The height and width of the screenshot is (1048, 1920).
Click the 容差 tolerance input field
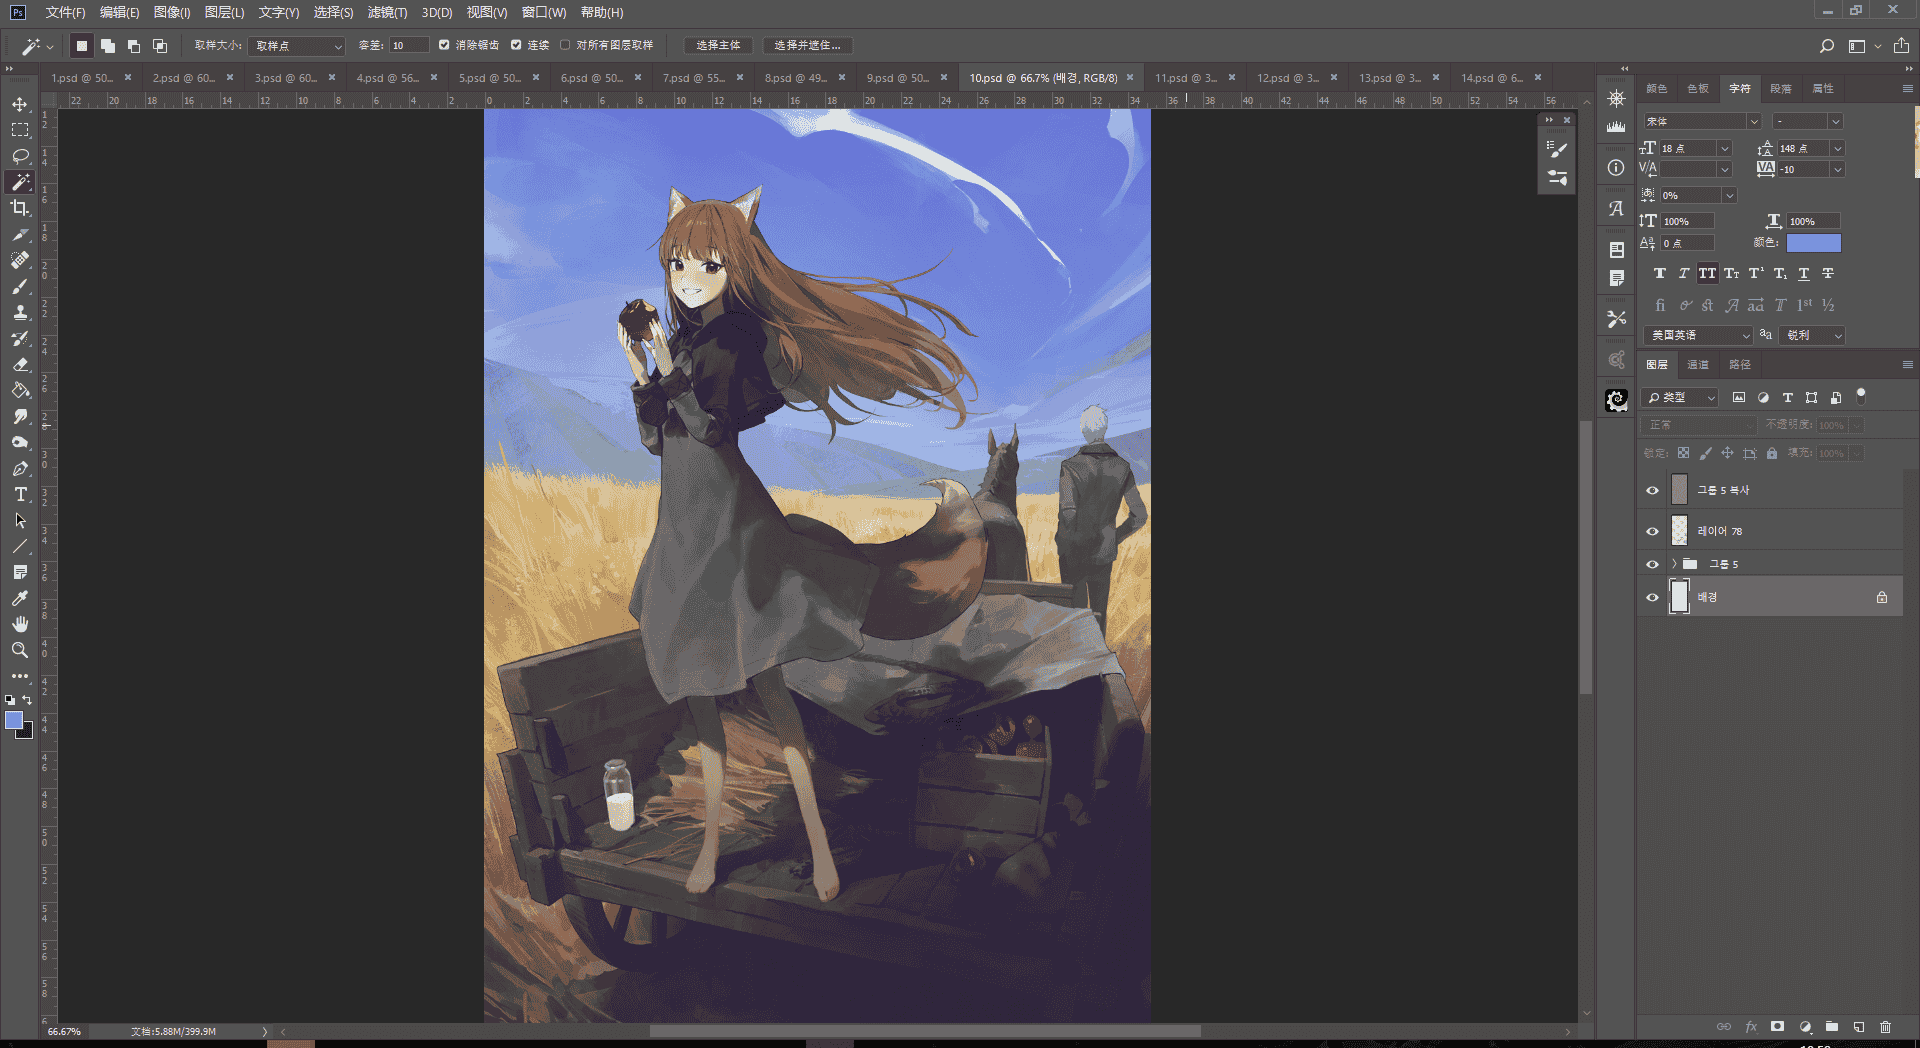click(x=409, y=46)
